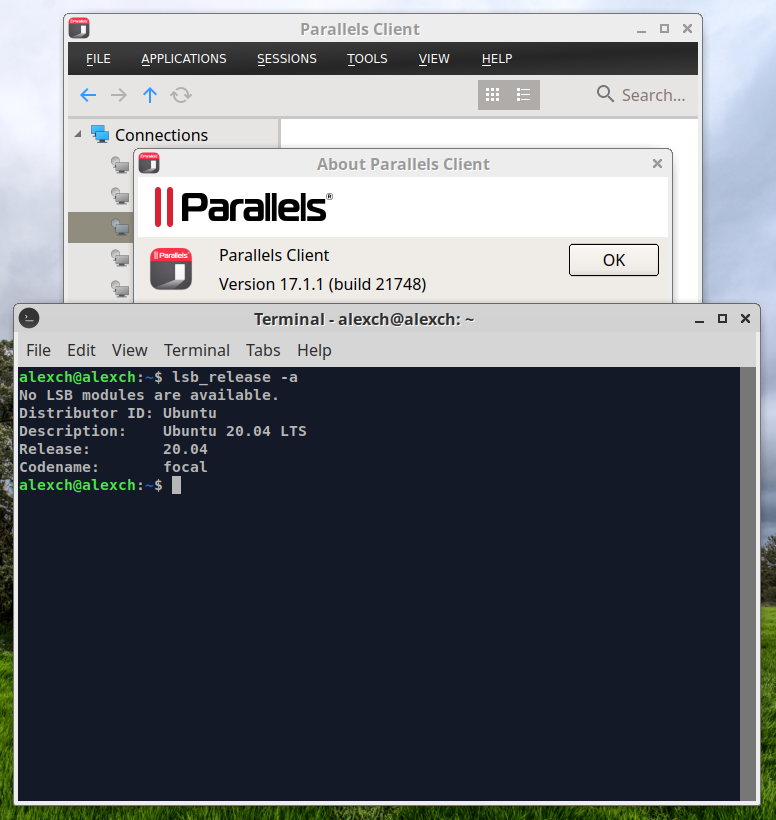Viewport: 776px width, 820px height.
Task: Click the Parallels Client main window title icon
Action: pyautogui.click(x=79, y=28)
